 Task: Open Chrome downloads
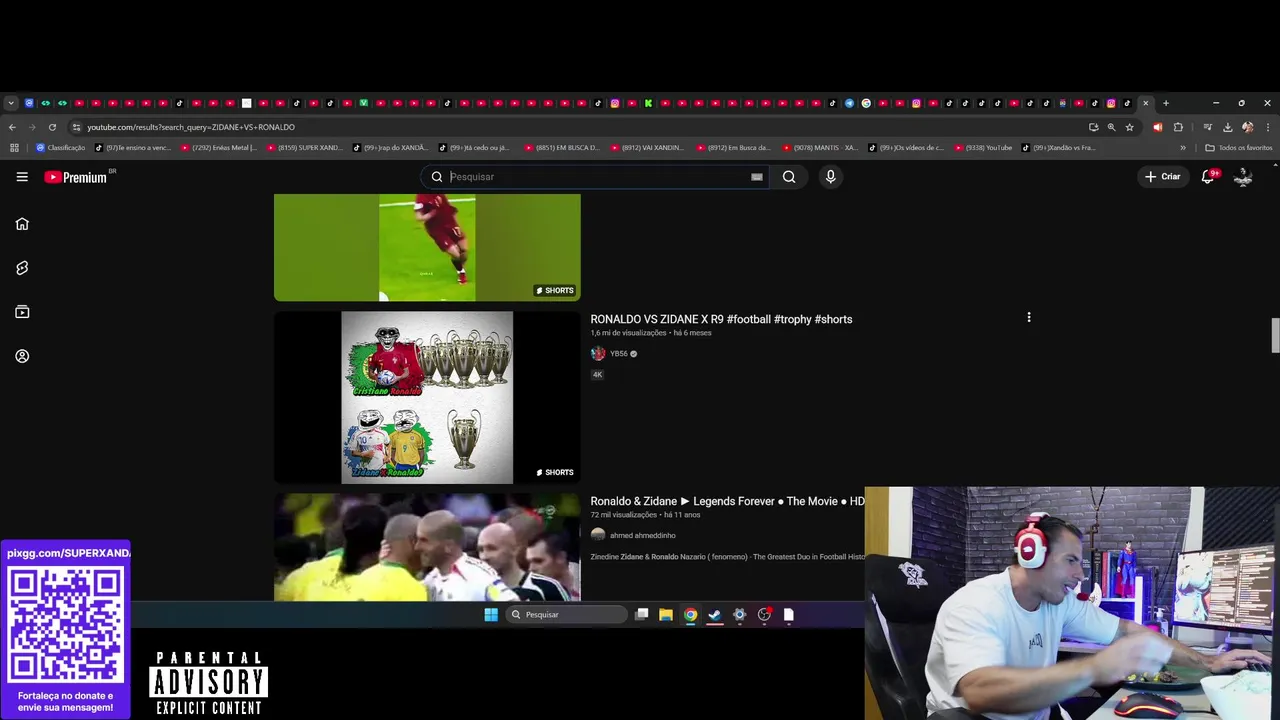click(x=1227, y=127)
